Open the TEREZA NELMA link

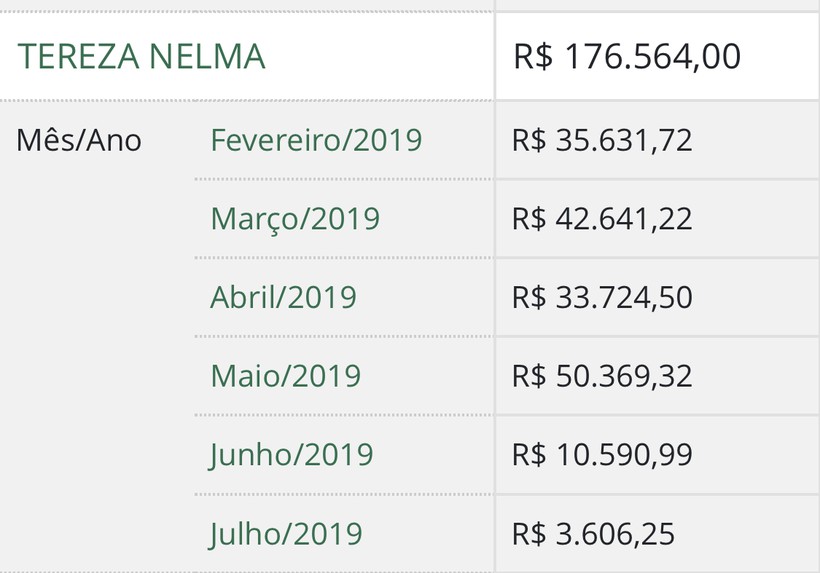click(141, 56)
